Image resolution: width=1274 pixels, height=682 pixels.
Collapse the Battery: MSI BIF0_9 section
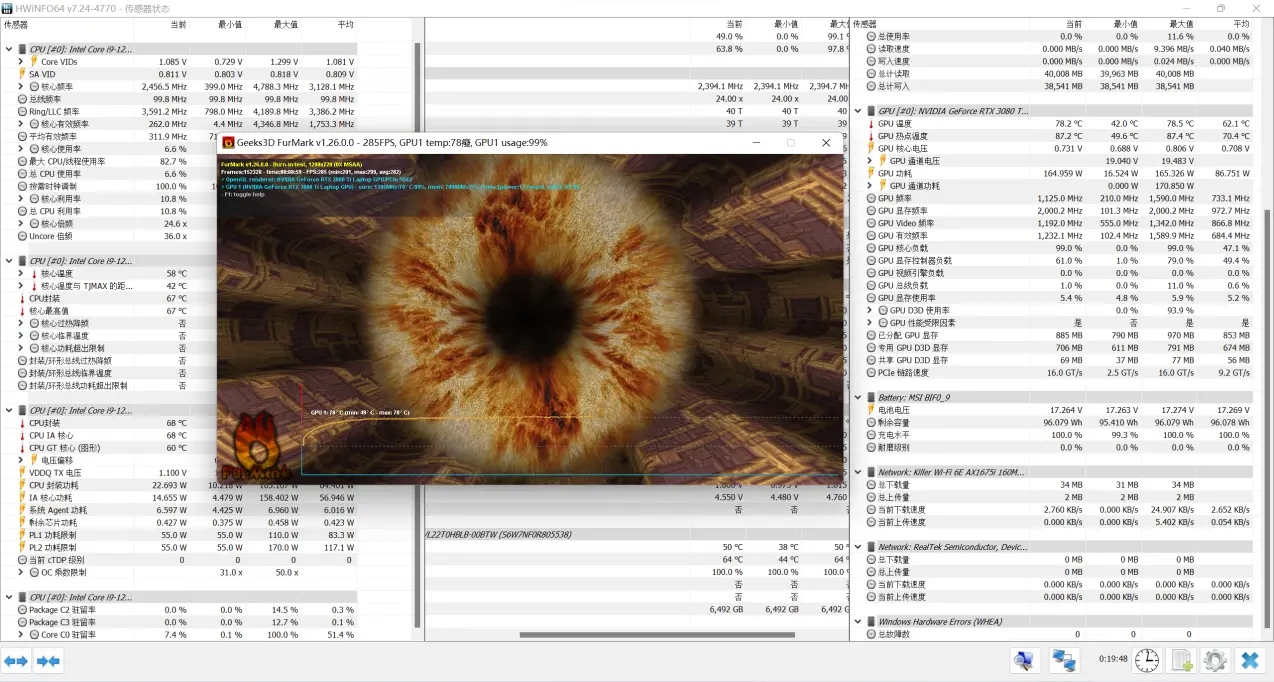[x=858, y=397]
